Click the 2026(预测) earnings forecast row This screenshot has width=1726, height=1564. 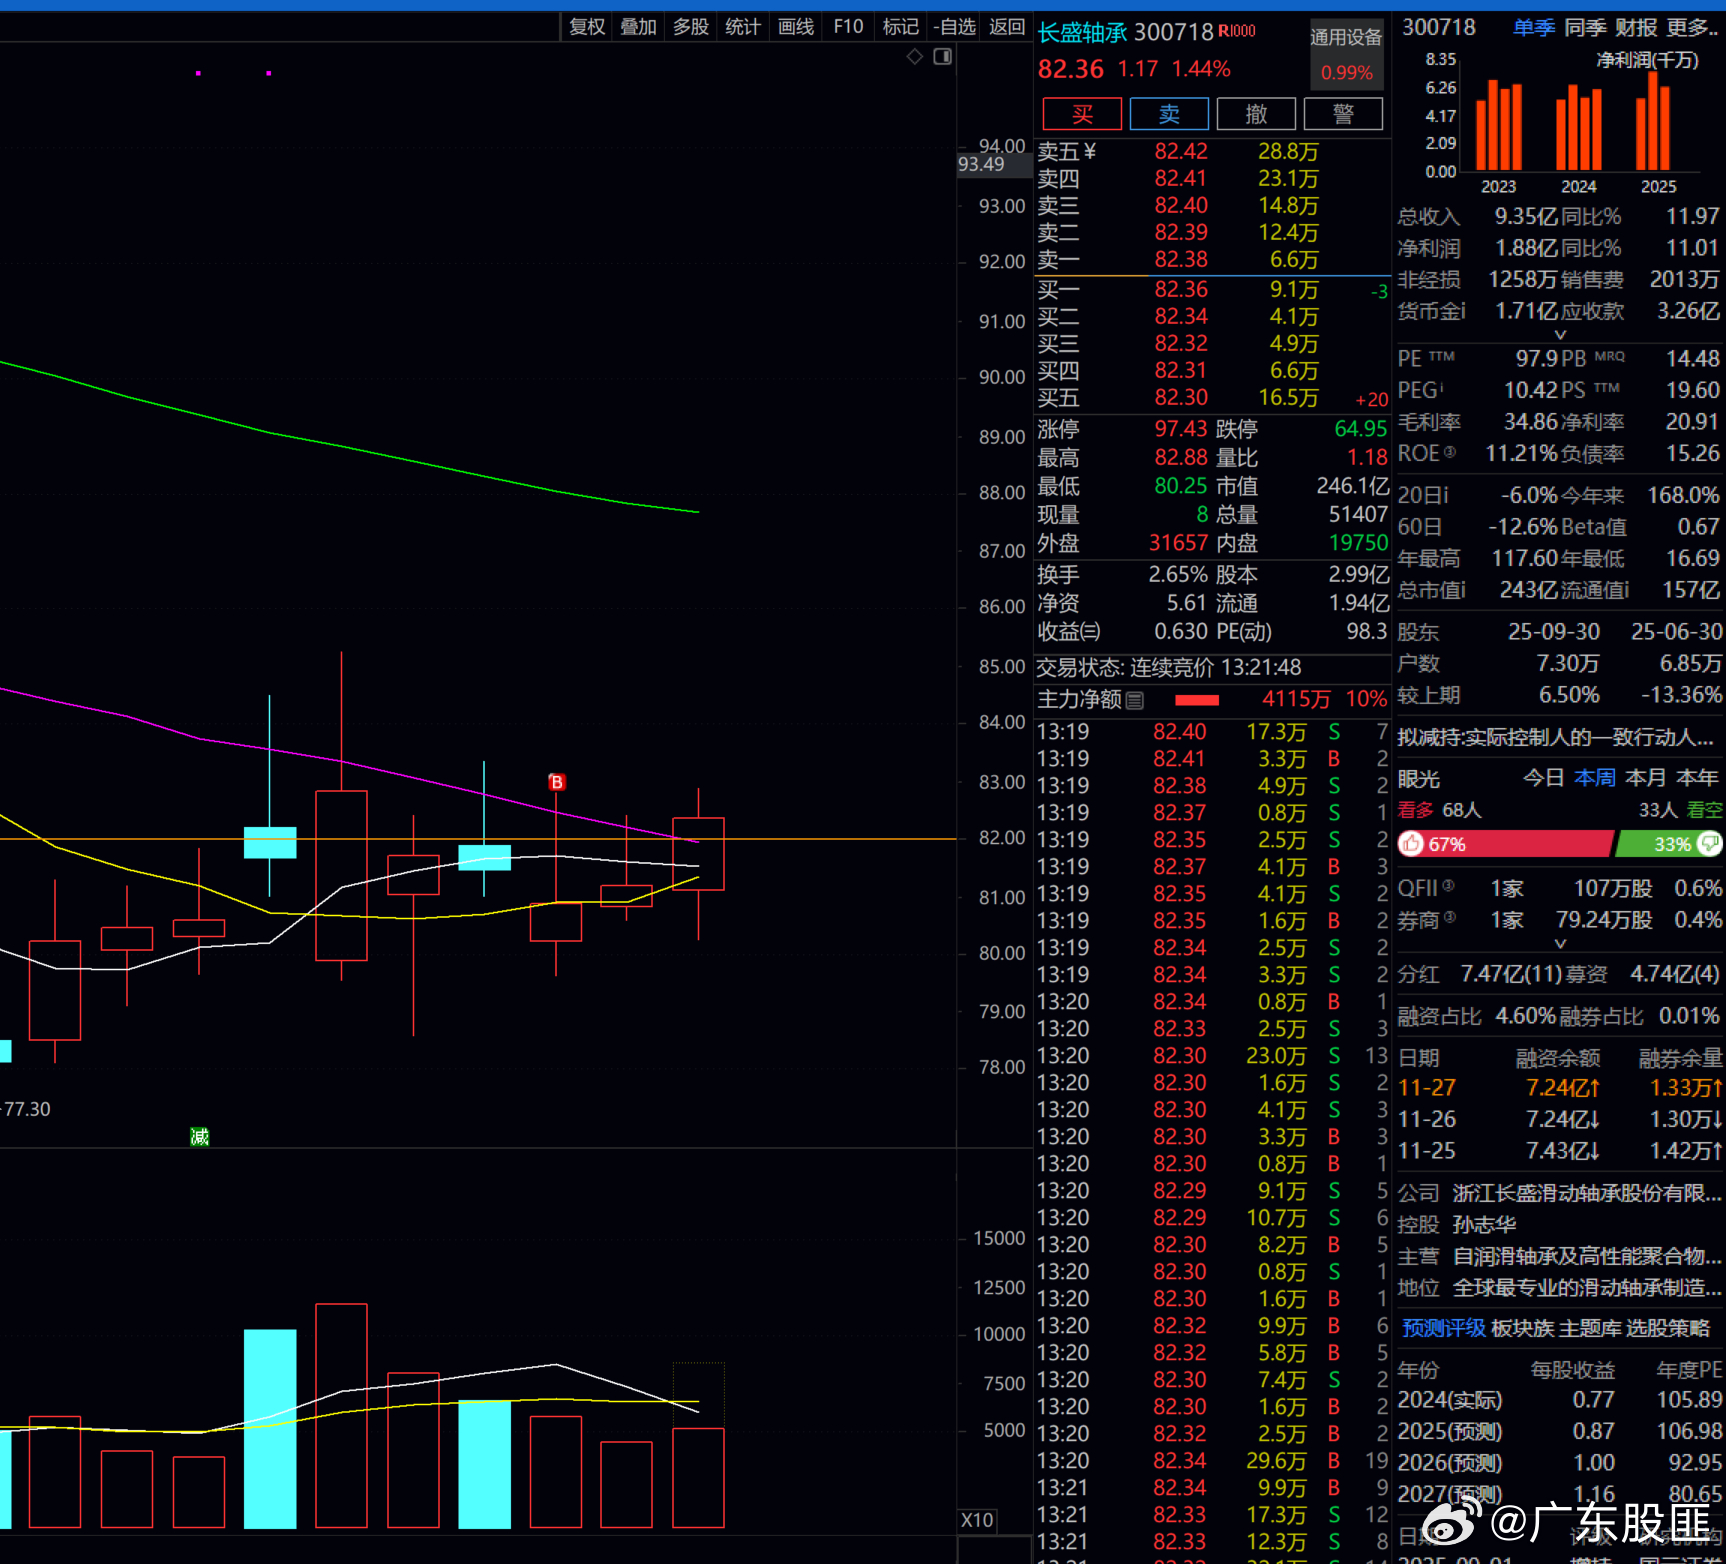point(1560,1463)
